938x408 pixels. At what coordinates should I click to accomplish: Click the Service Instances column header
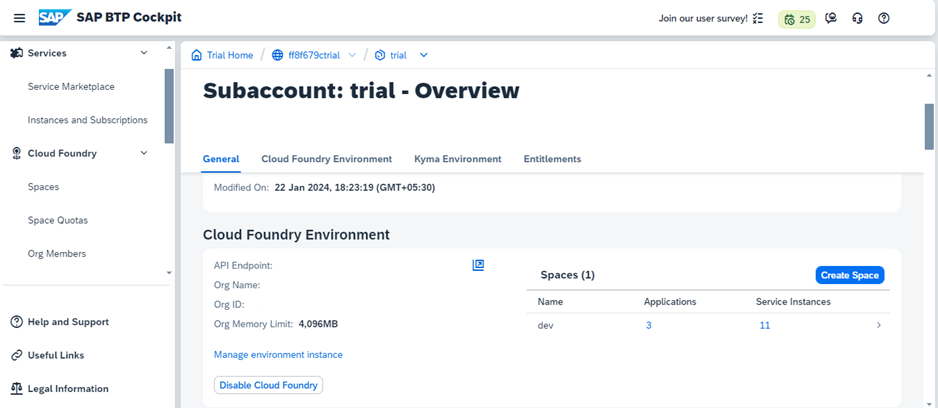(x=793, y=302)
